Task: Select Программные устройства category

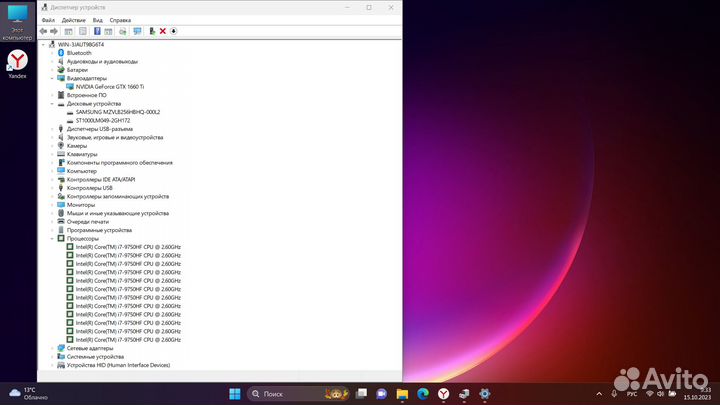Action: point(99,230)
